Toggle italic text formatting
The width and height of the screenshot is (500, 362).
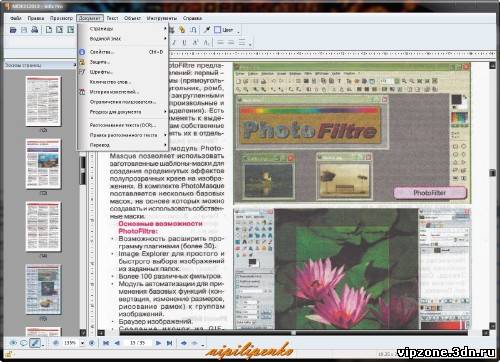point(174,43)
